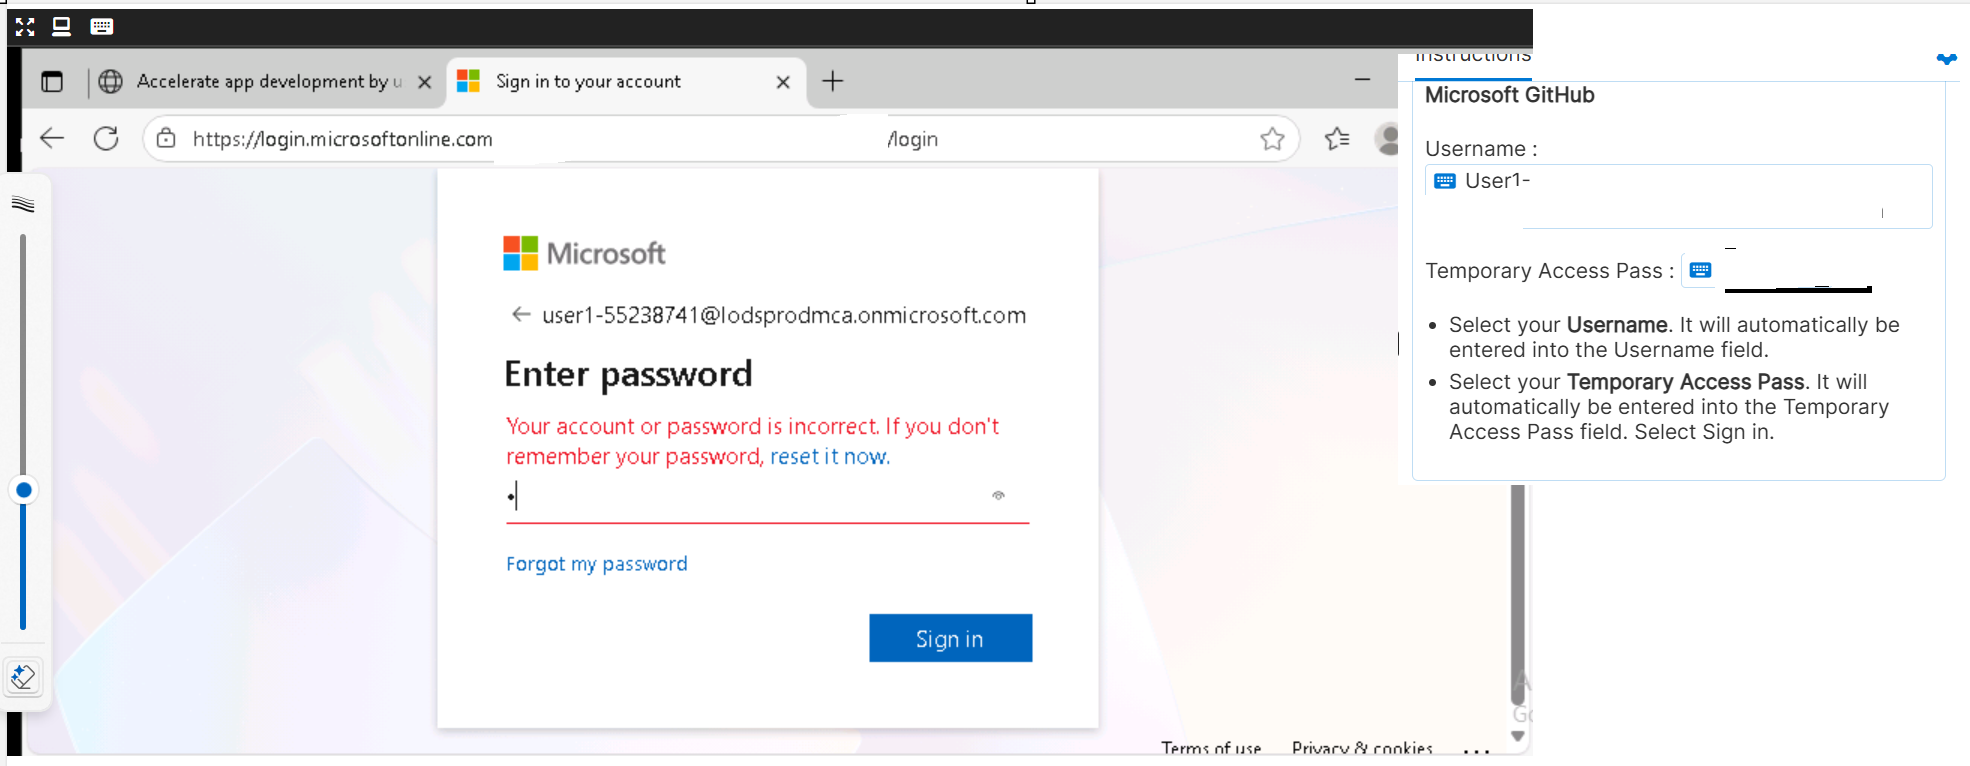Select the Sign in to your account tab
Viewport: 1970px width, 766px height.
pos(589,82)
